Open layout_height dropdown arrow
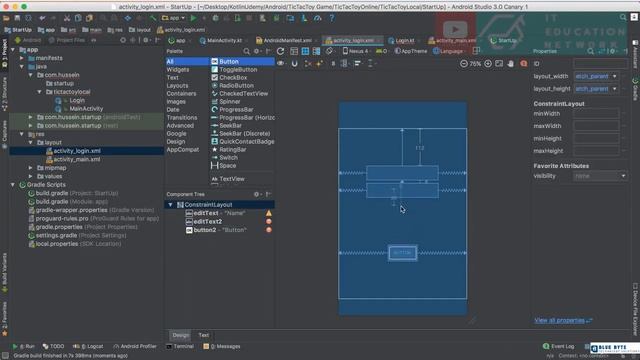The height and width of the screenshot is (360, 640). click(614, 89)
